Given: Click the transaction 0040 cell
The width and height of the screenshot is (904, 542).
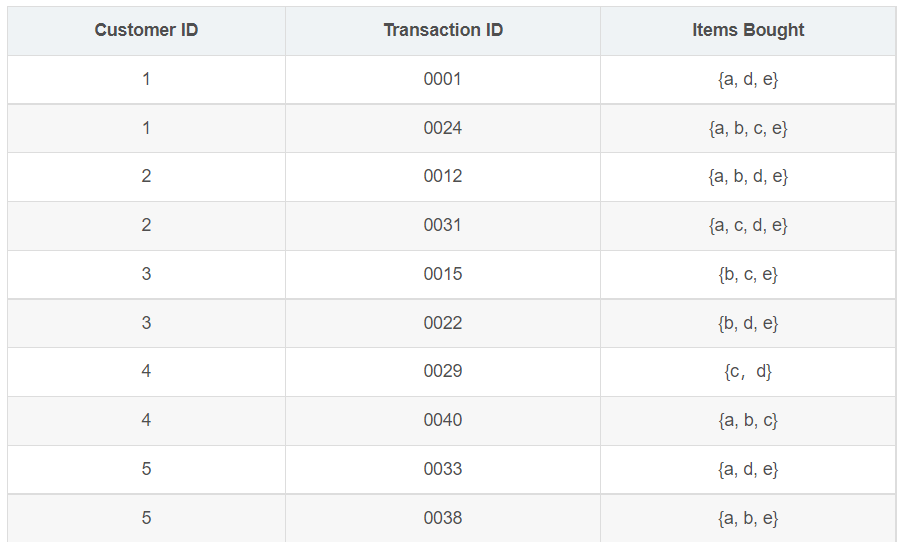Looking at the screenshot, I should pyautogui.click(x=443, y=420).
